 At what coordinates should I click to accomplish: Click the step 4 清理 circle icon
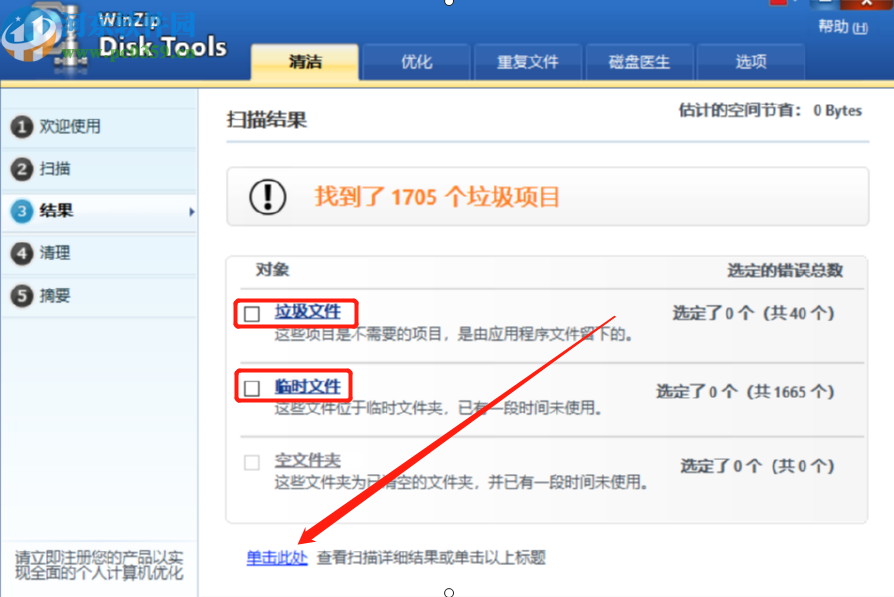[21, 253]
